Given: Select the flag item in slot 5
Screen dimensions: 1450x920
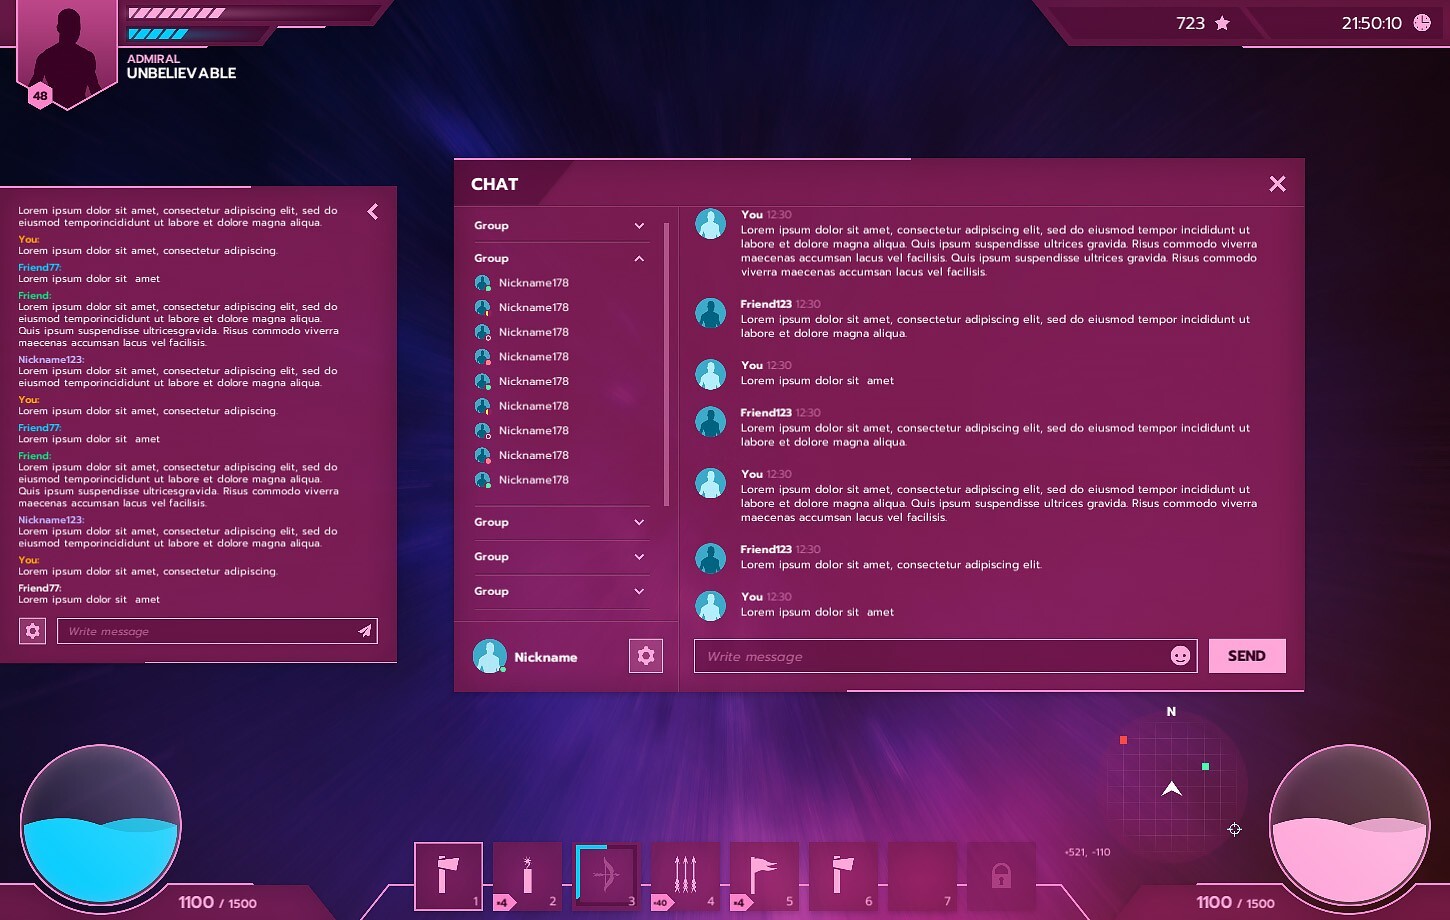Looking at the screenshot, I should click(764, 876).
